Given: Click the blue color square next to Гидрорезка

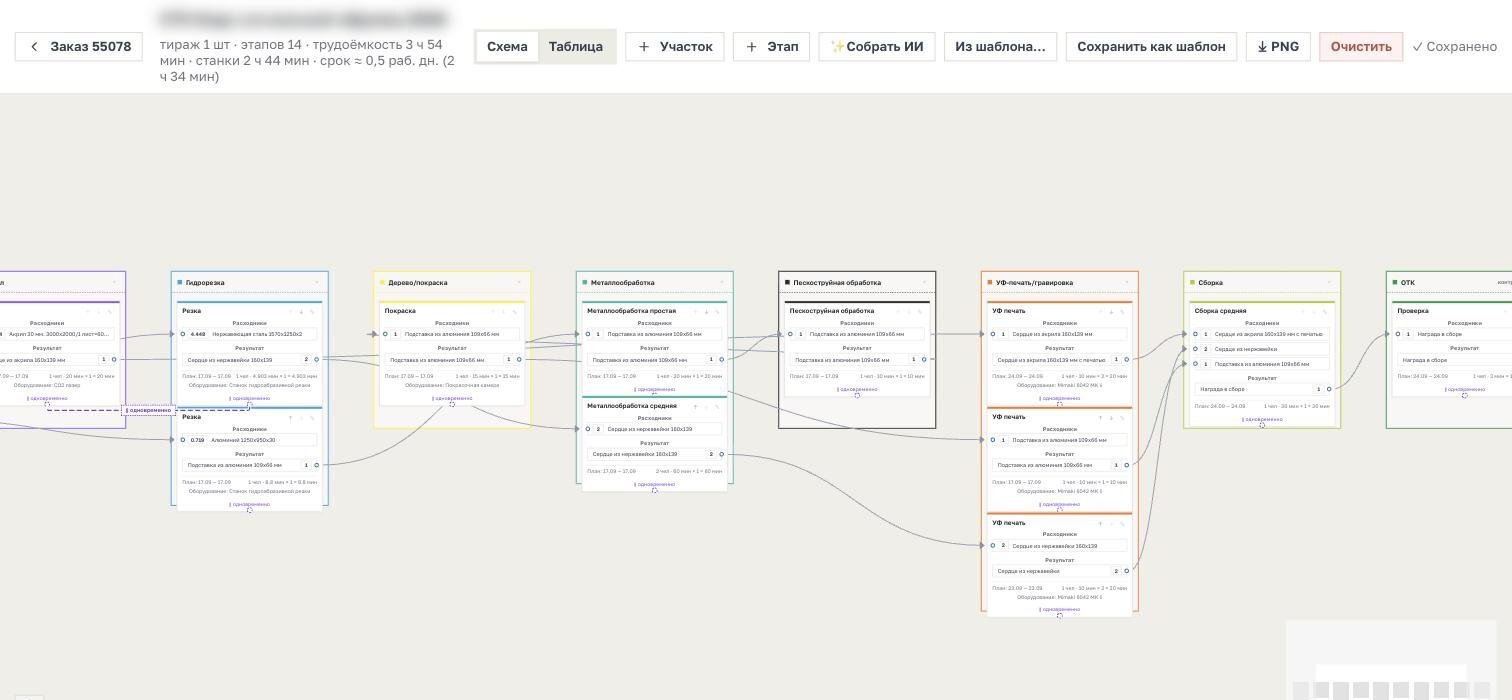Looking at the screenshot, I should [180, 283].
